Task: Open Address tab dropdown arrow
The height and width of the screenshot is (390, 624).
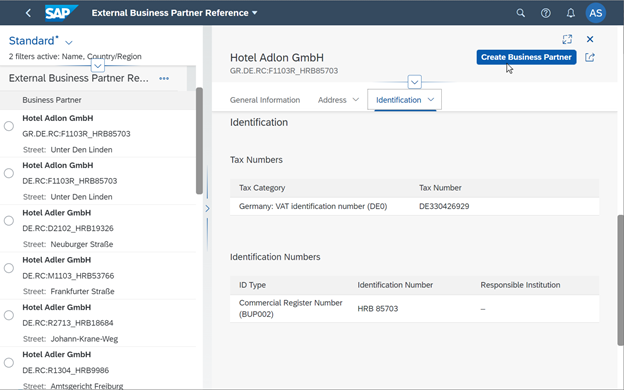Action: click(356, 99)
